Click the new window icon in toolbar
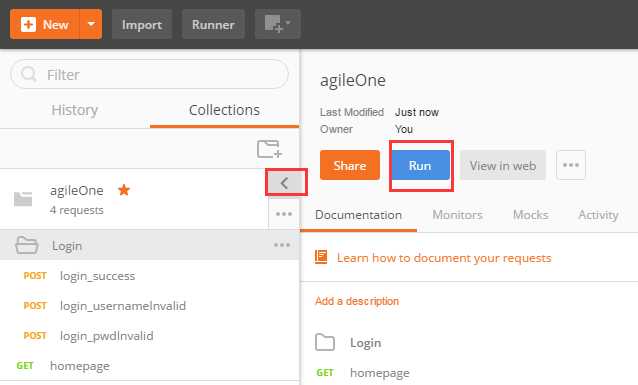The height and width of the screenshot is (385, 638). point(277,24)
